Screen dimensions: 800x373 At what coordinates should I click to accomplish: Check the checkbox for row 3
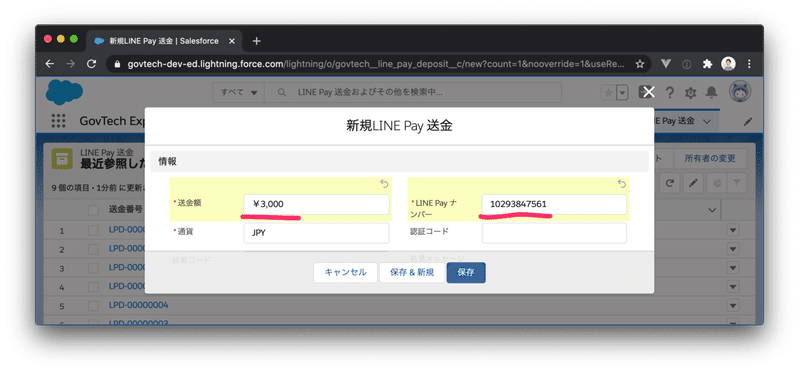(x=93, y=268)
